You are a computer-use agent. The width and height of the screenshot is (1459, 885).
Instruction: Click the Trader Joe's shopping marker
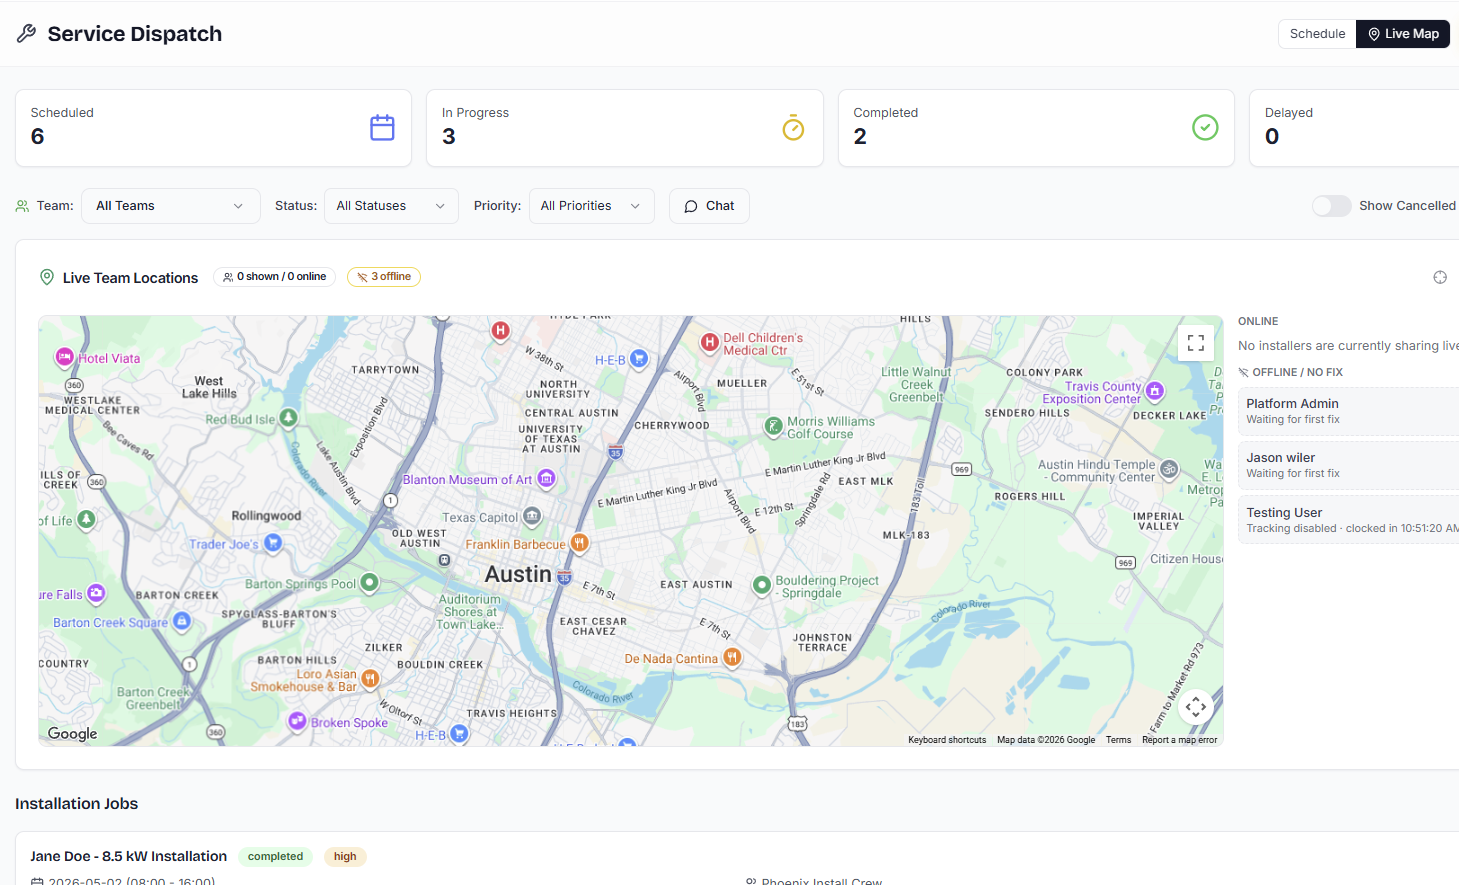(x=273, y=542)
